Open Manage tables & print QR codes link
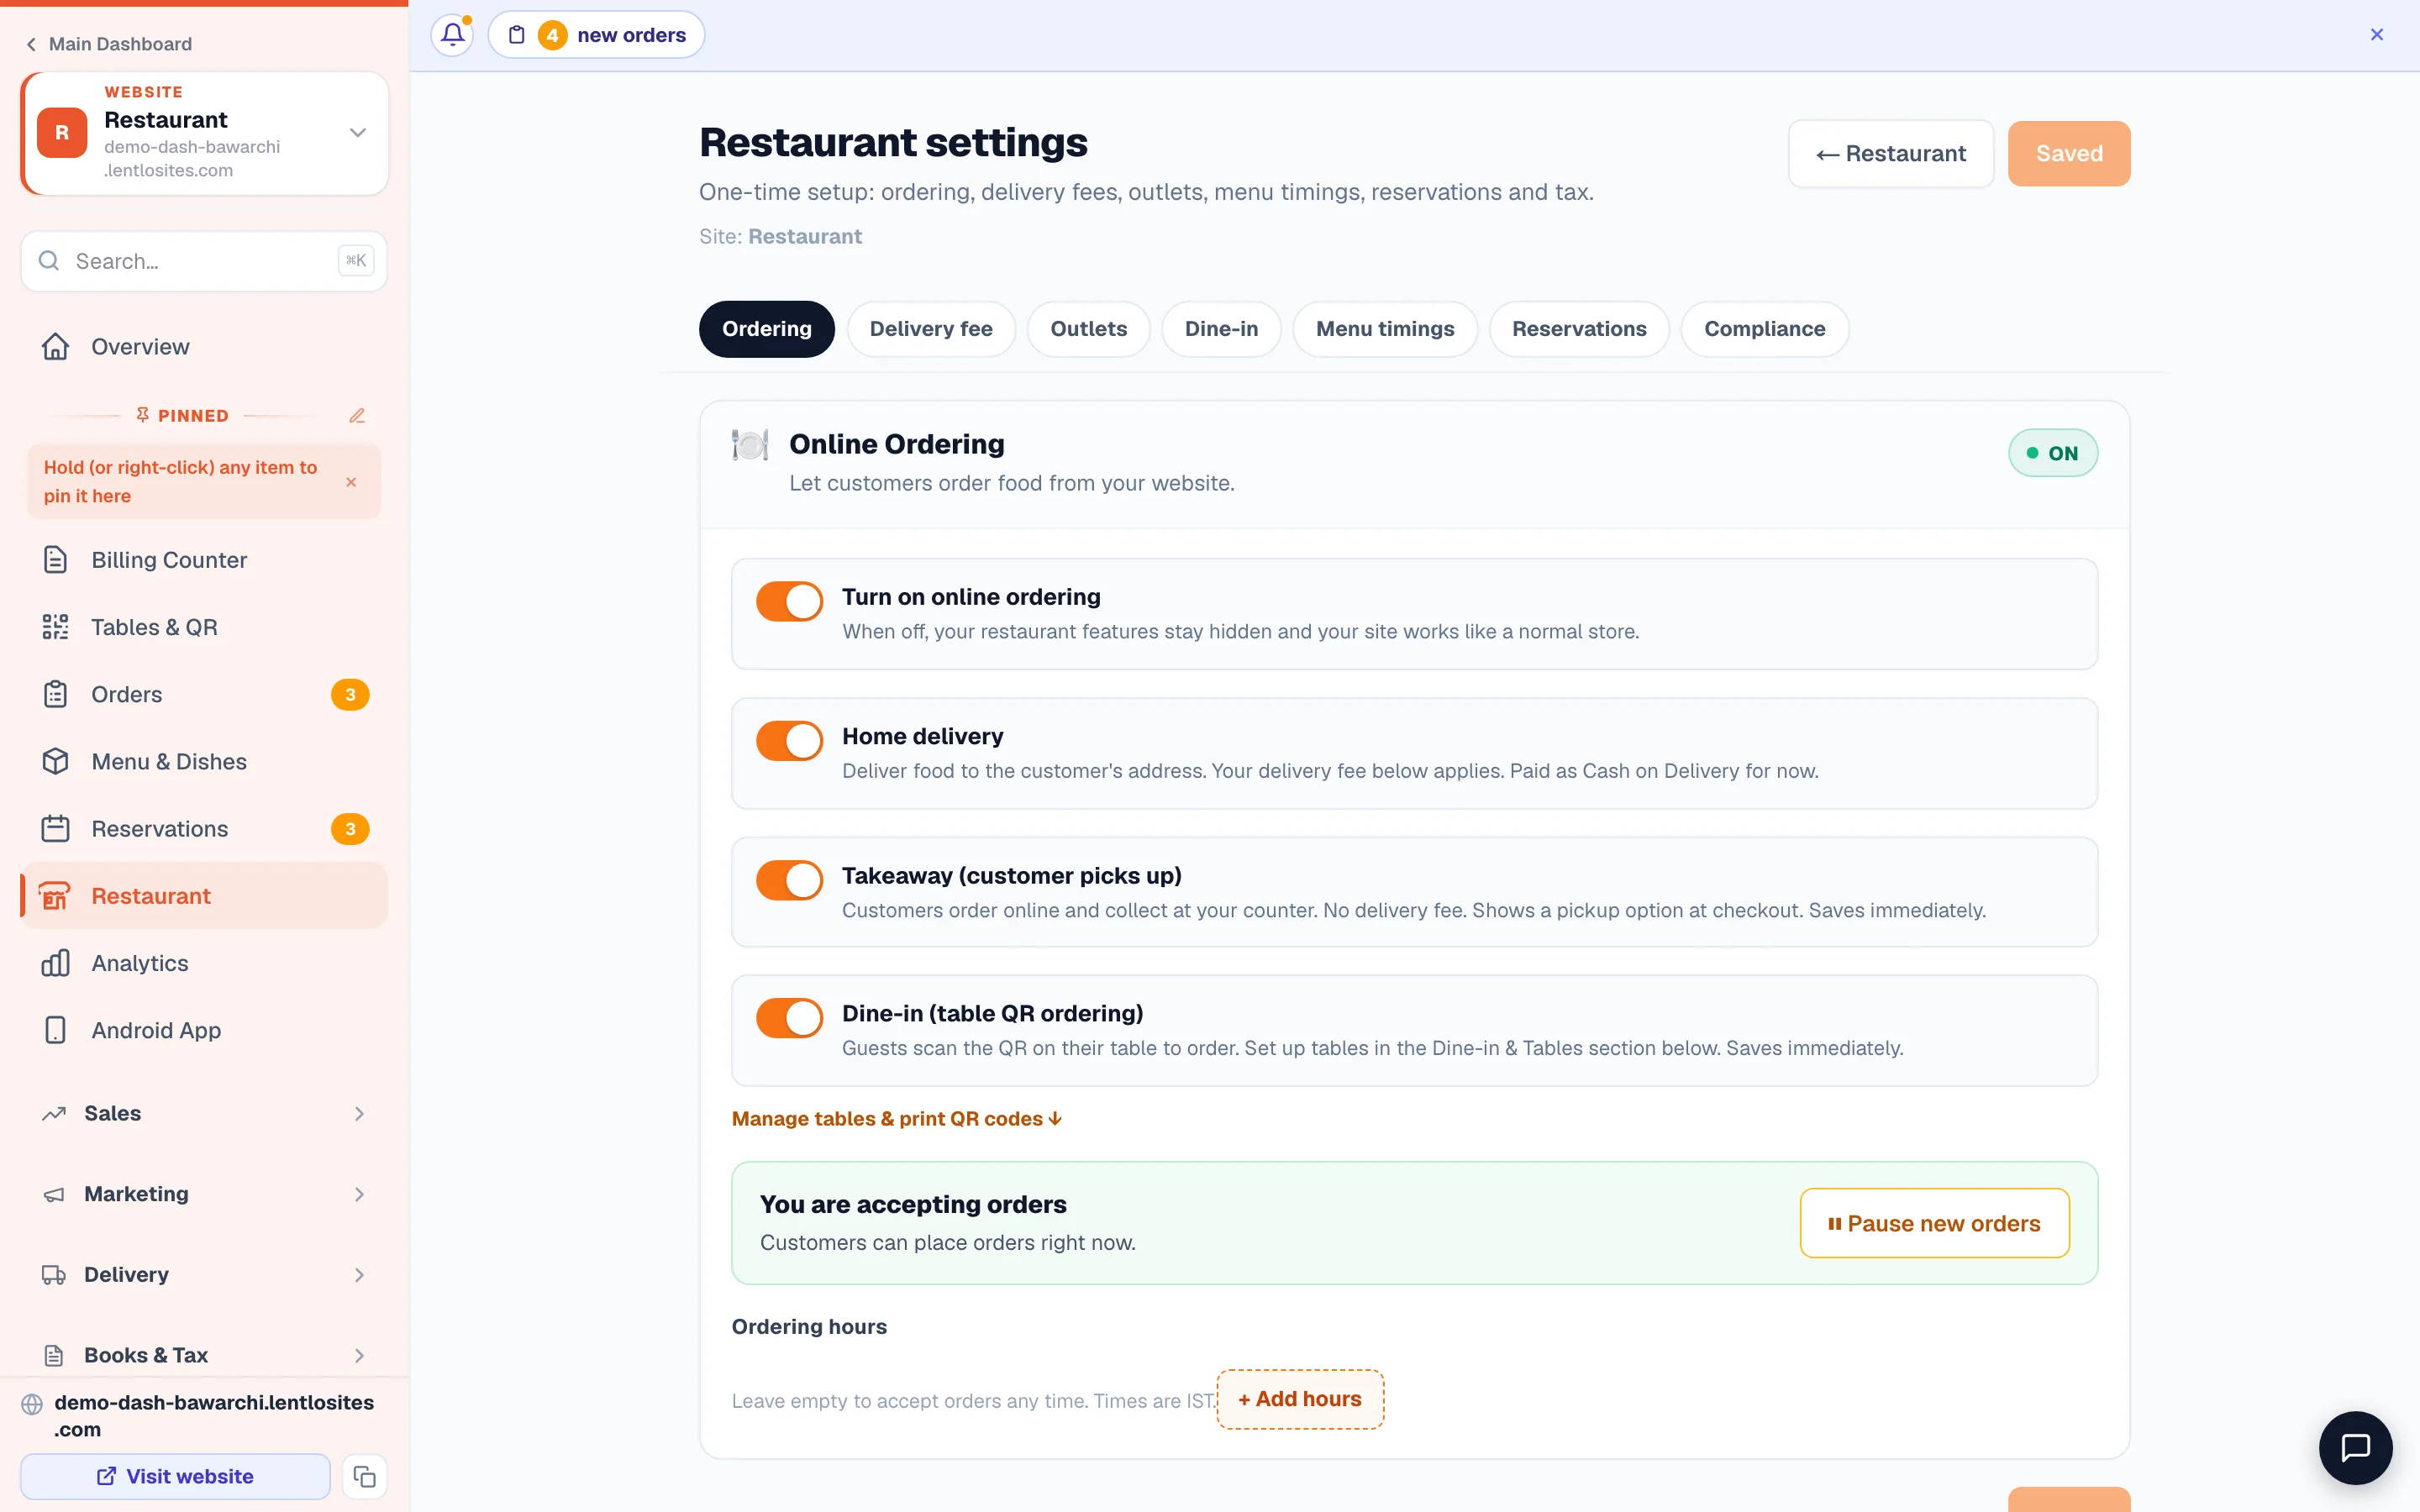This screenshot has width=2420, height=1512. 896,1119
